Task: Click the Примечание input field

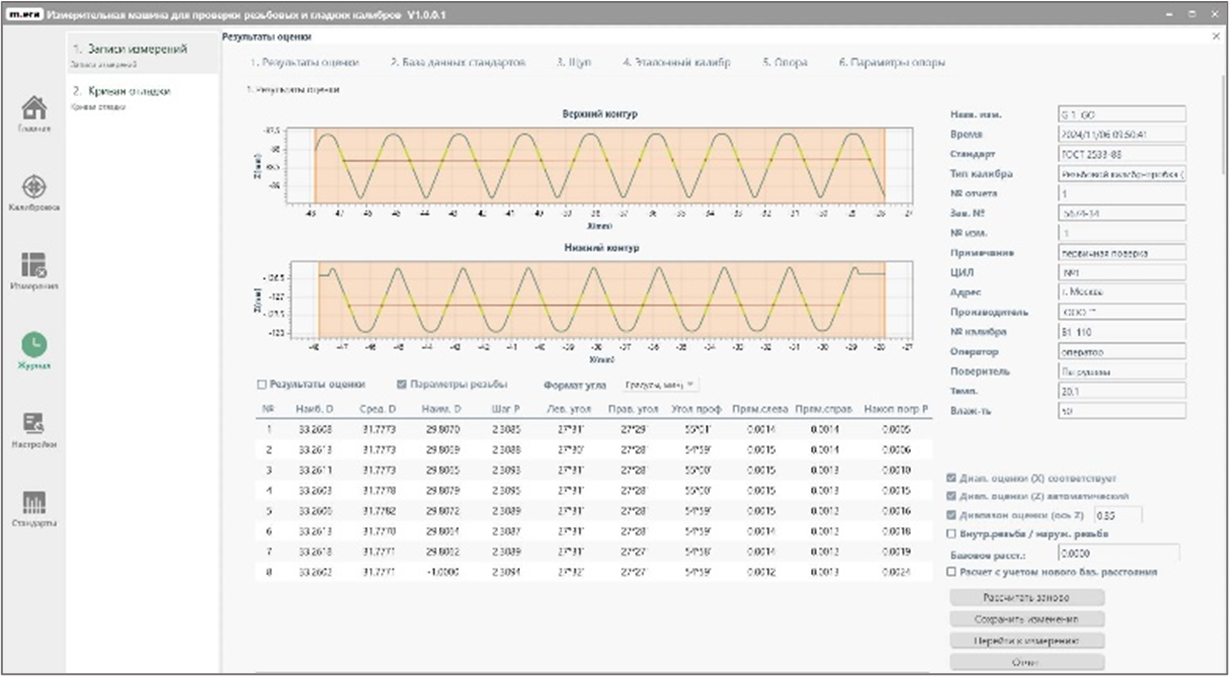Action: pyautogui.click(x=1121, y=252)
